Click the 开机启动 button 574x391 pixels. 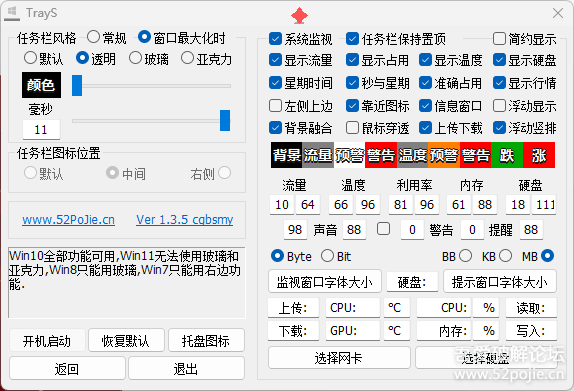coord(47,341)
